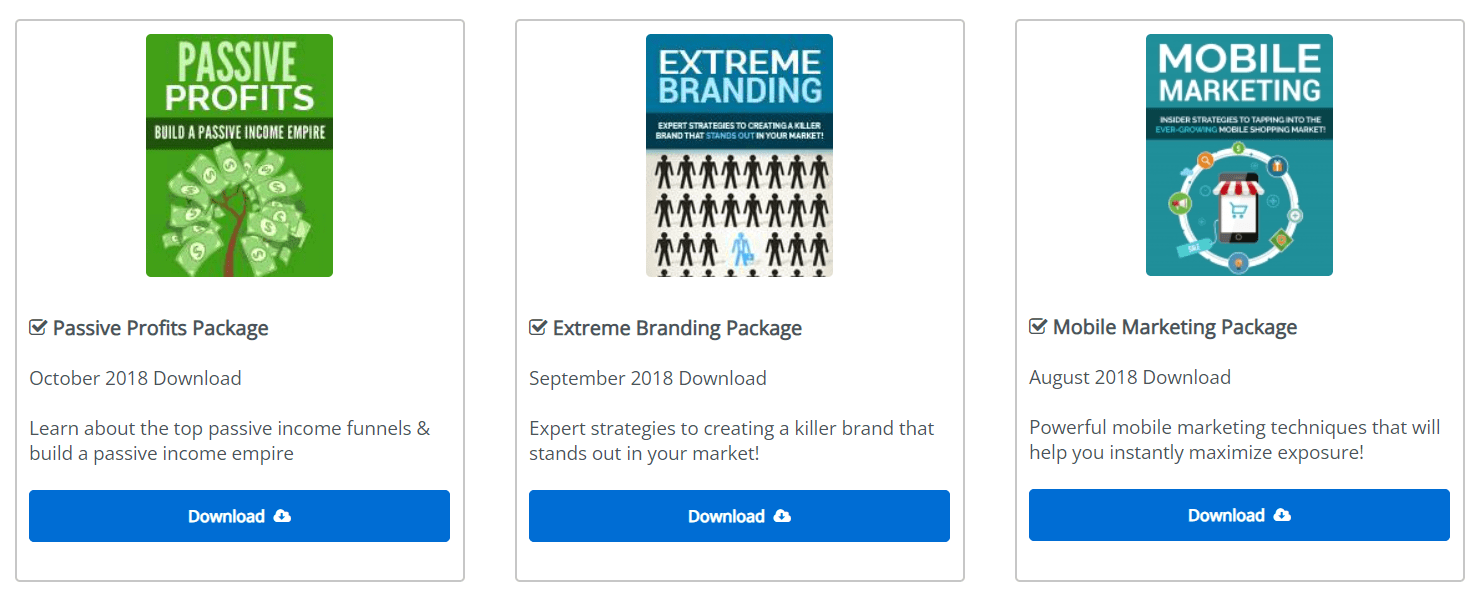Open the Passive Profits book cover
The image size is (1480, 603).
239,155
